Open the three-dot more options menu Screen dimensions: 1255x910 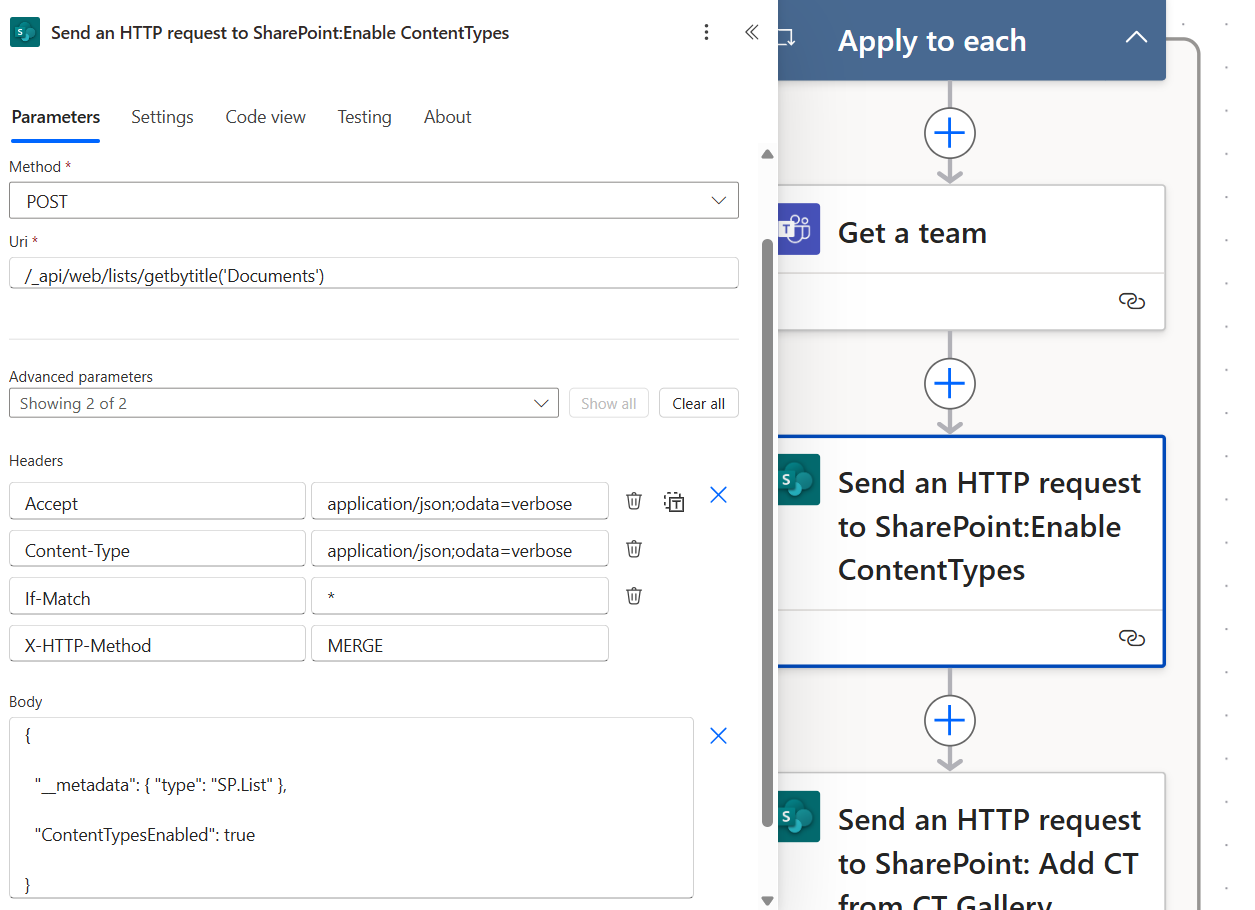click(x=707, y=32)
